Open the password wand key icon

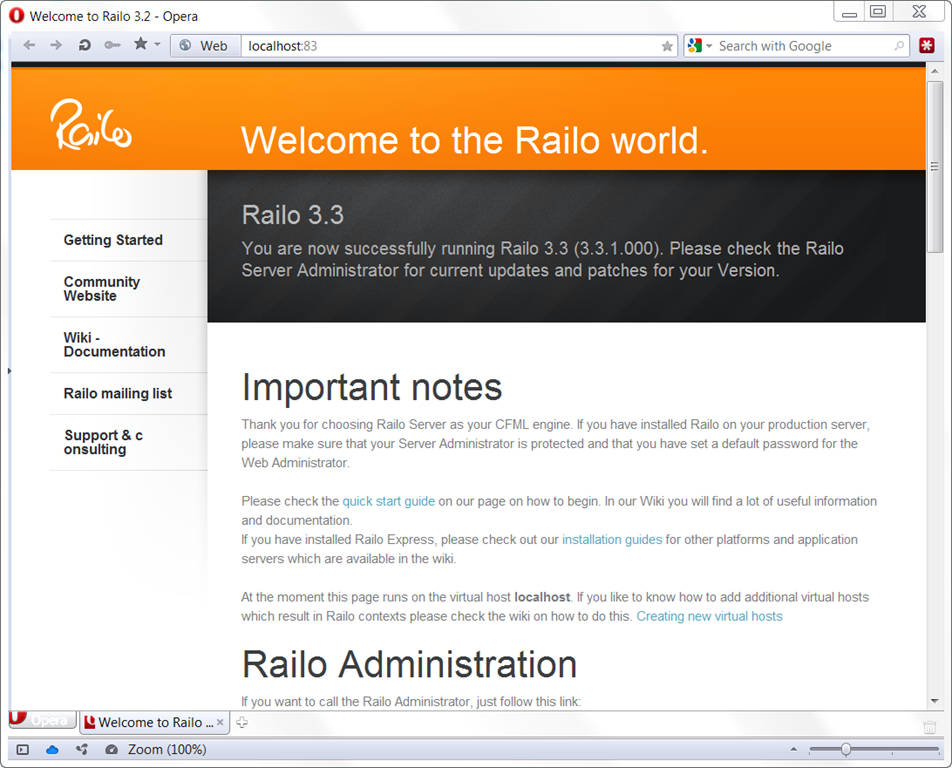pos(112,45)
